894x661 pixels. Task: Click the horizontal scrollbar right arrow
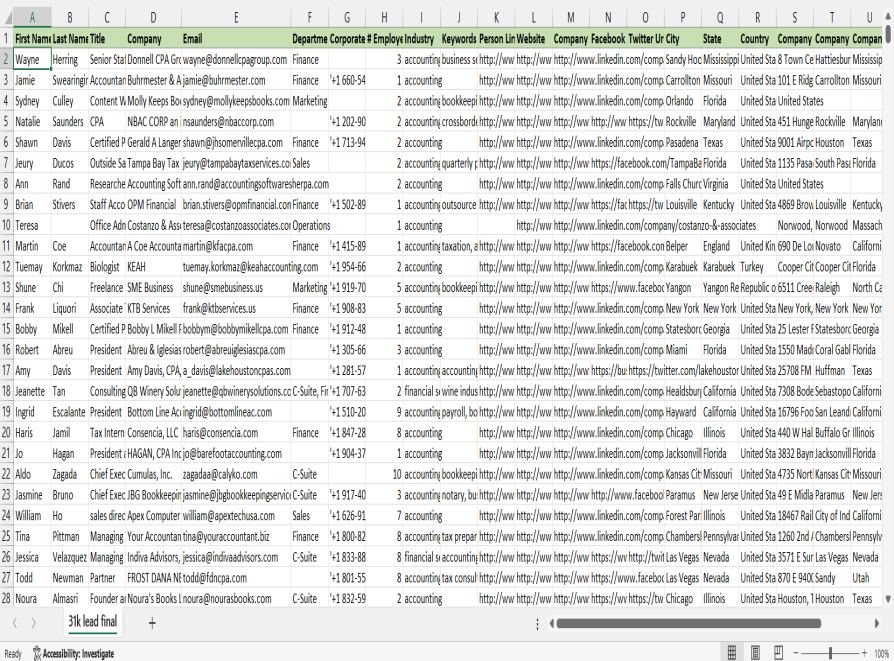pyautogui.click(x=876, y=623)
